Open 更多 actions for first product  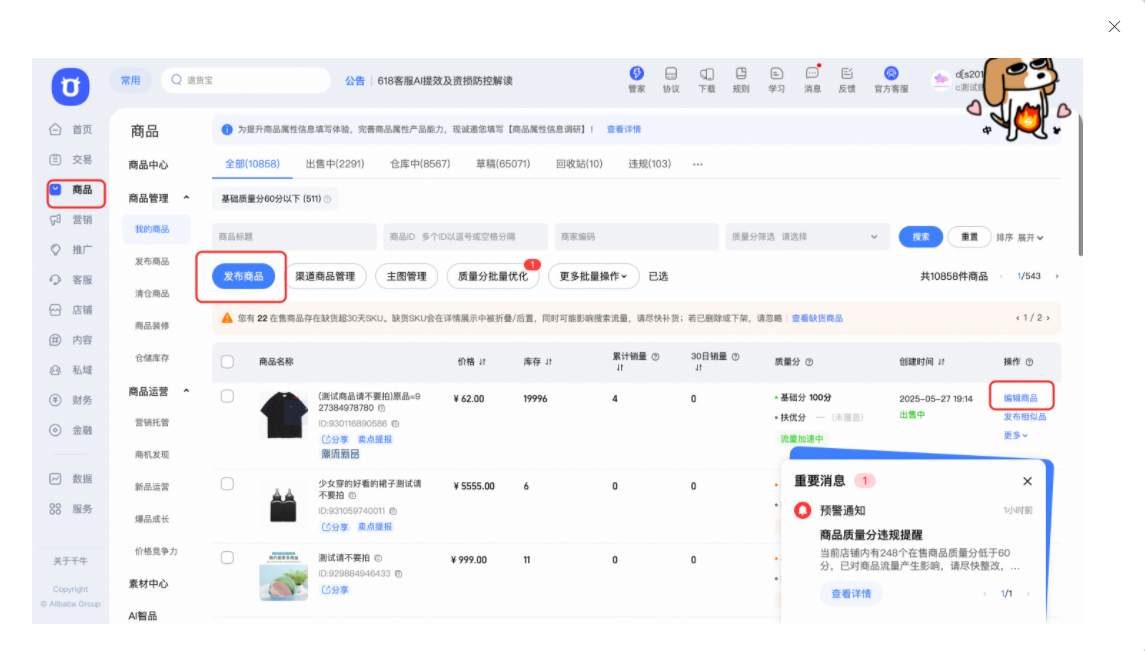[1015, 436]
